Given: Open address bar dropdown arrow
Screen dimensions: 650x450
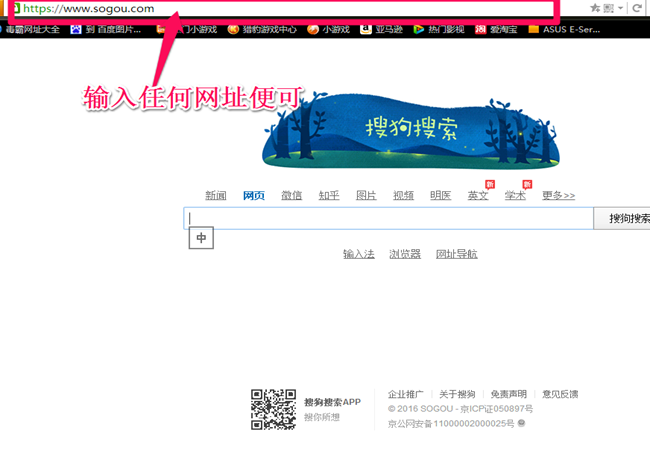Looking at the screenshot, I should [x=621, y=8].
